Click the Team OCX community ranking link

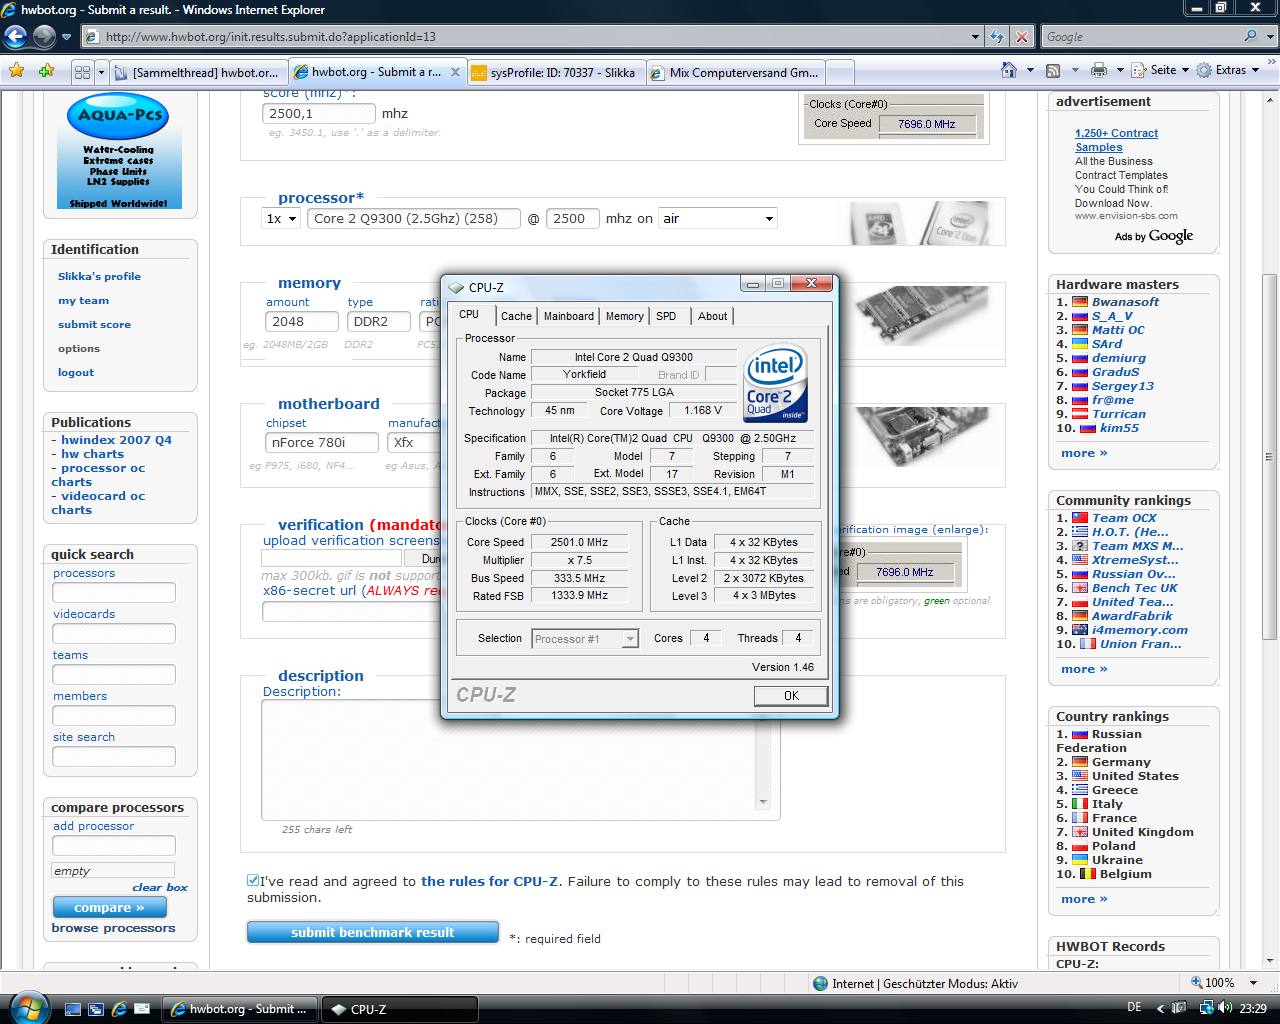point(1124,518)
